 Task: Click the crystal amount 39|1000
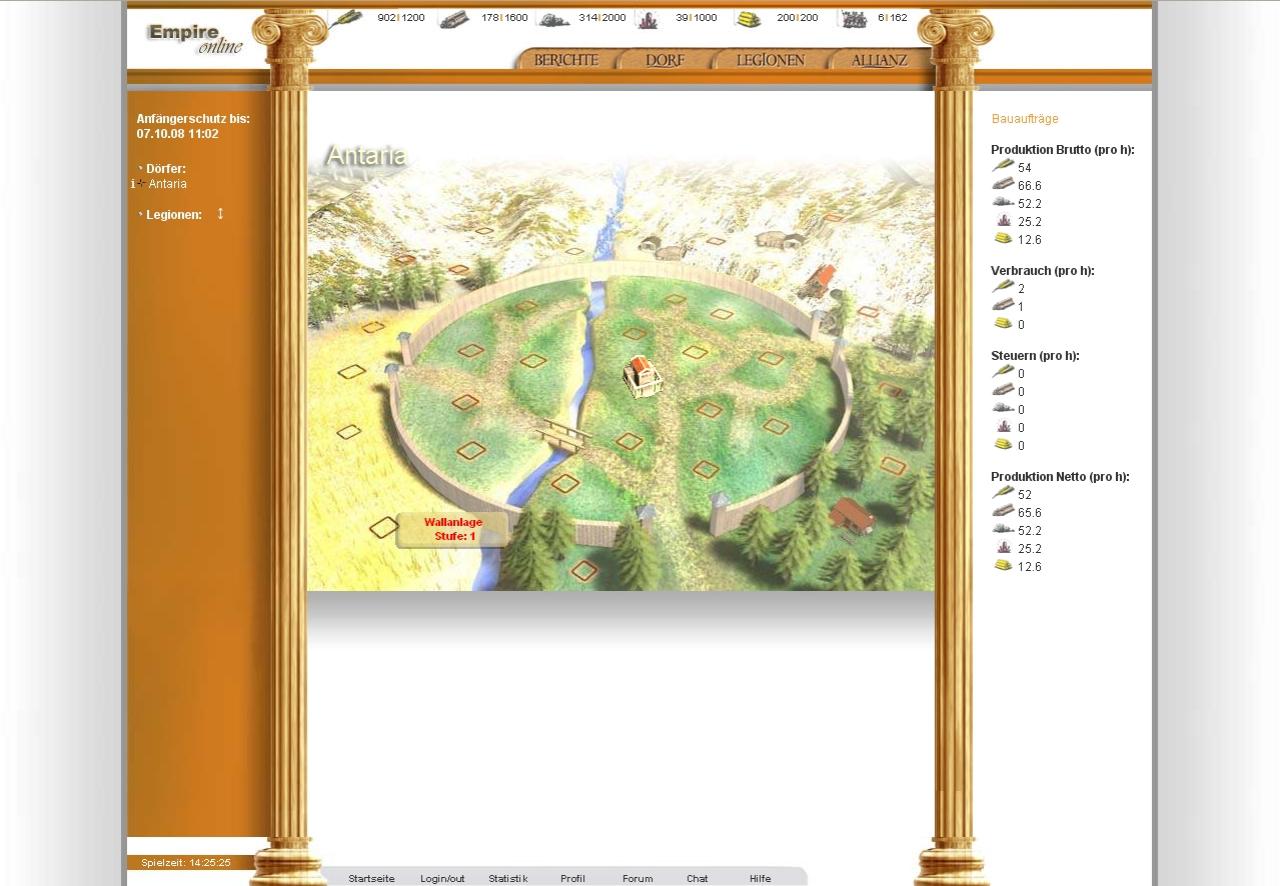click(696, 18)
